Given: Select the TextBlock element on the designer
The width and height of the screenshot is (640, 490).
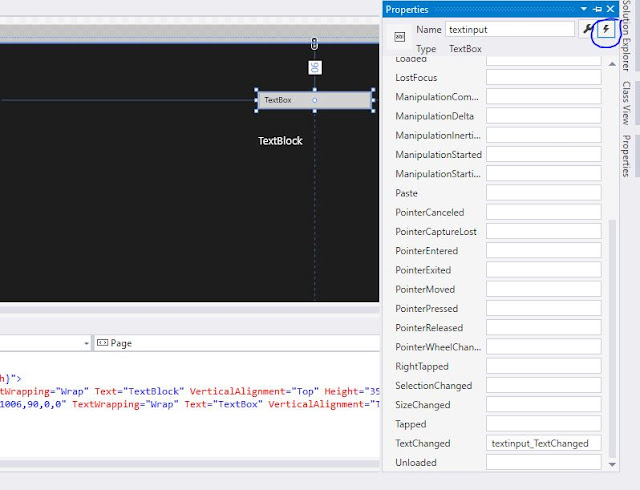Looking at the screenshot, I should (280, 141).
